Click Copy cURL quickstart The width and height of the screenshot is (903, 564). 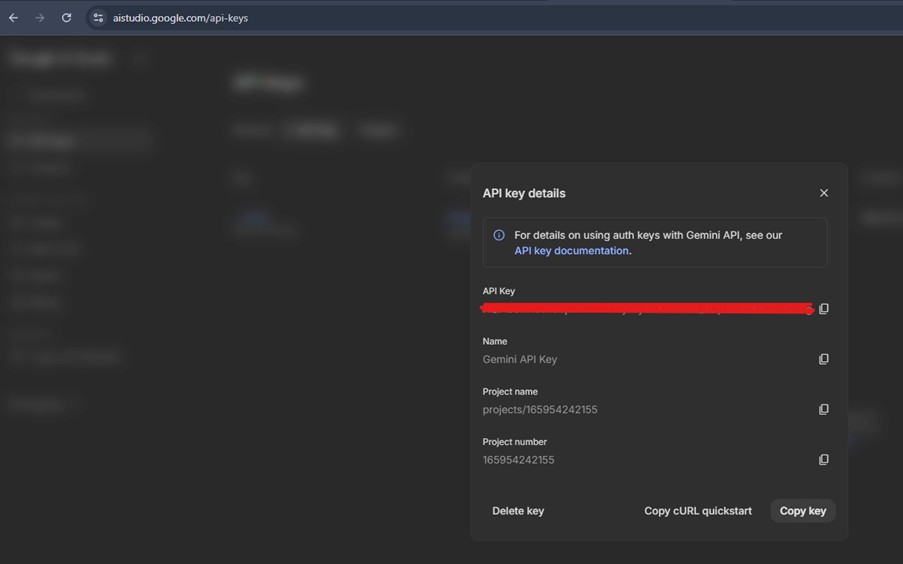(697, 511)
